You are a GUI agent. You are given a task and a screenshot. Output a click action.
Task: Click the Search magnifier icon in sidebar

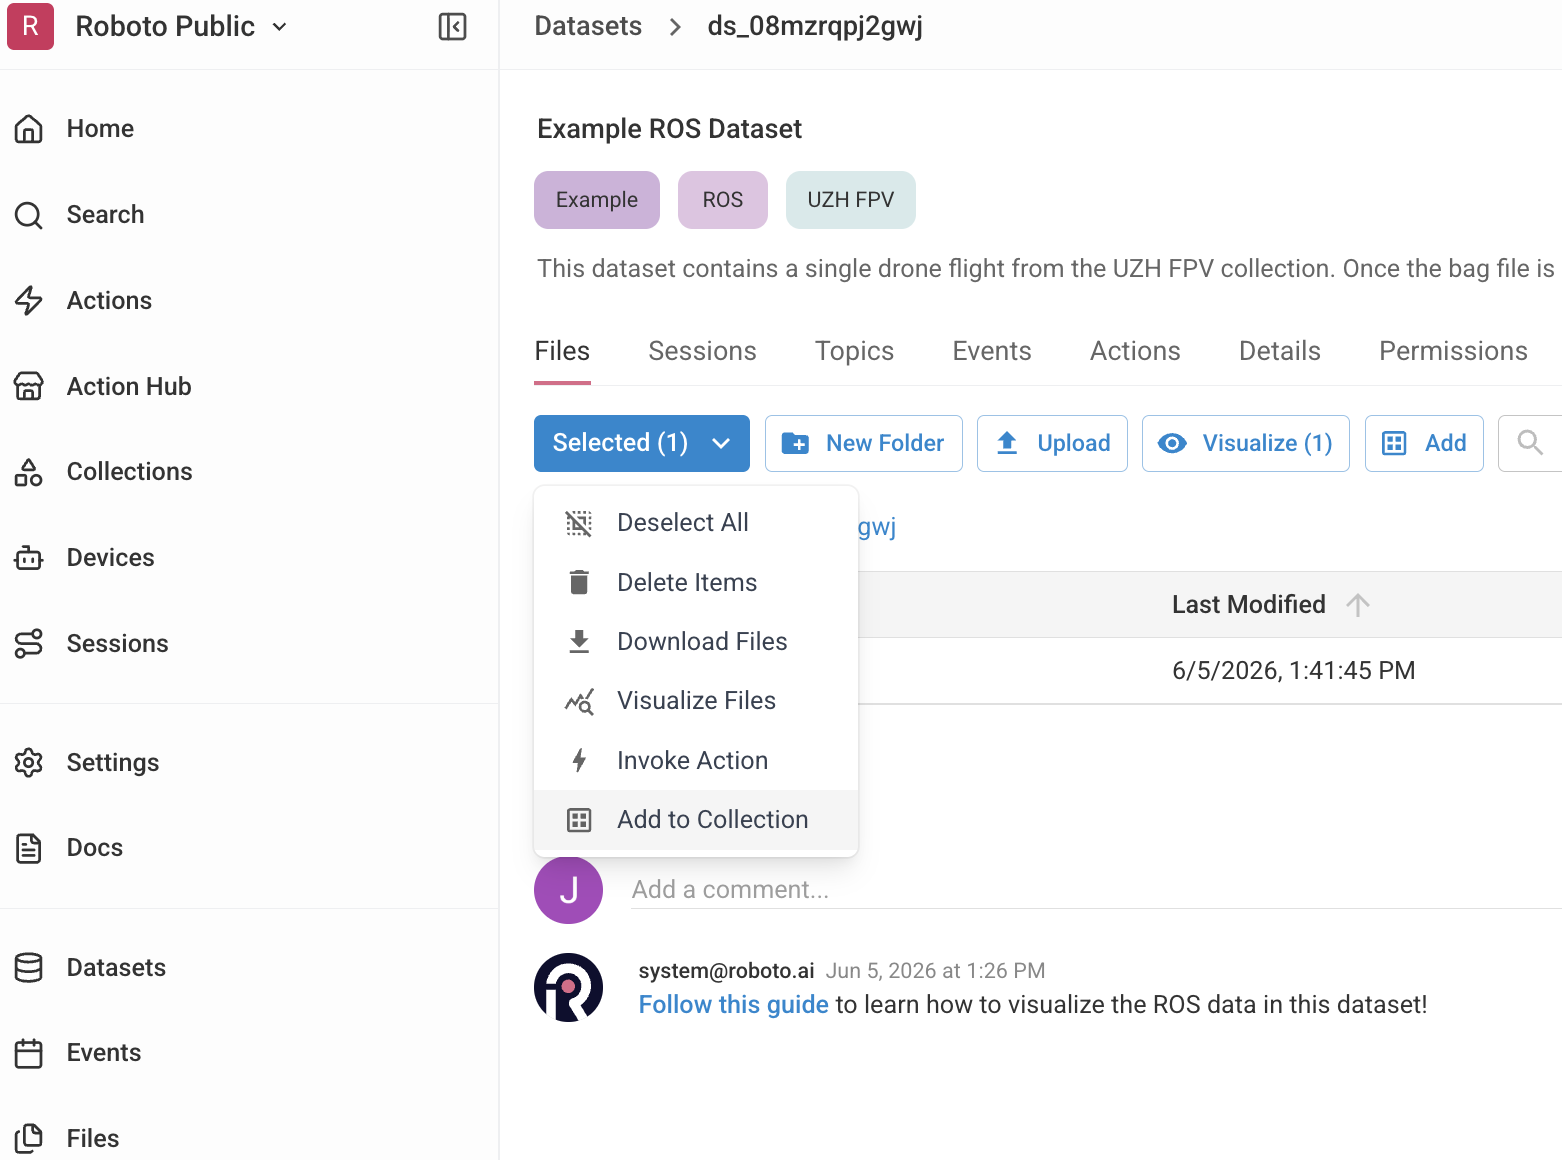tap(29, 215)
